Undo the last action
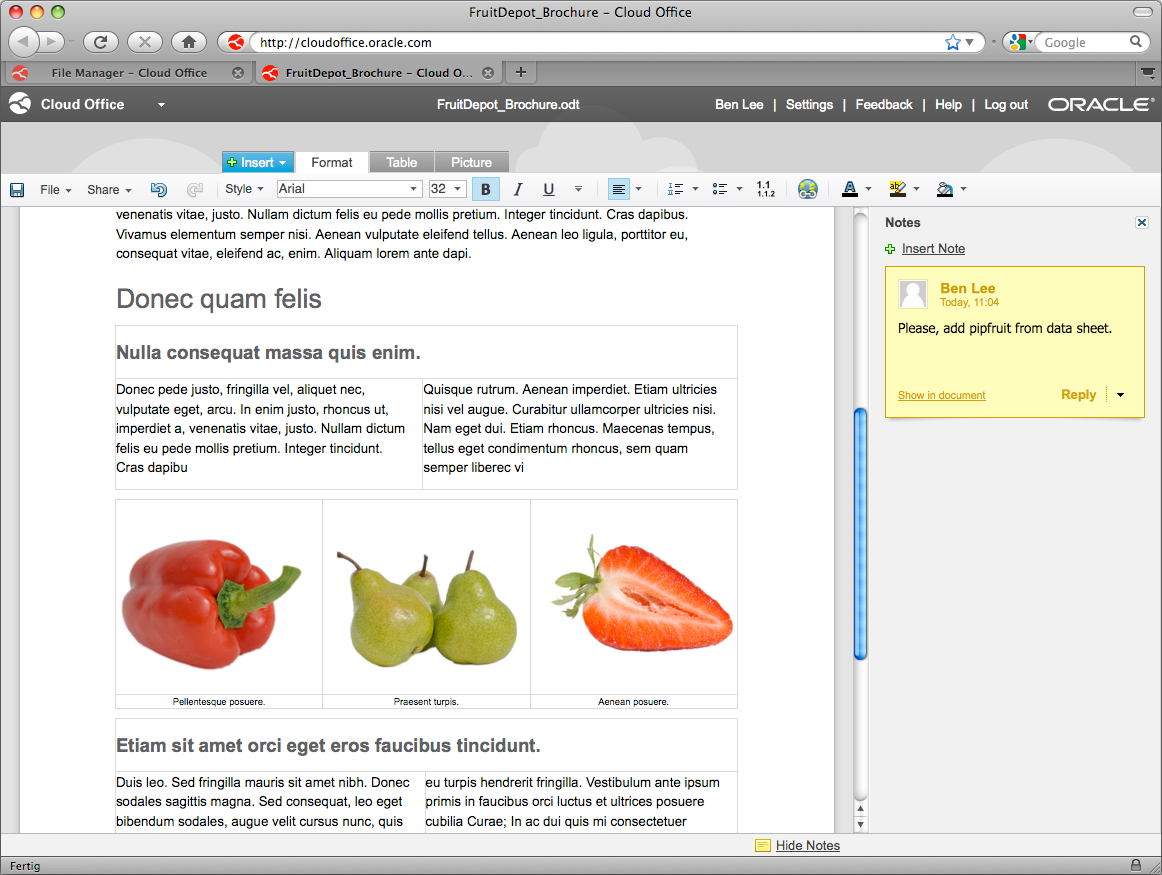This screenshot has height=875, width=1162. pos(159,190)
